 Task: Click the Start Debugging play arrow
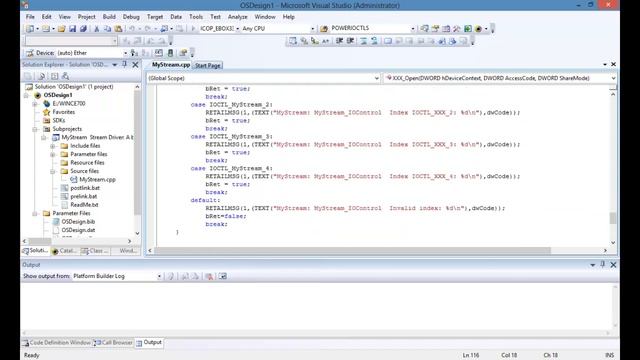coord(193,29)
